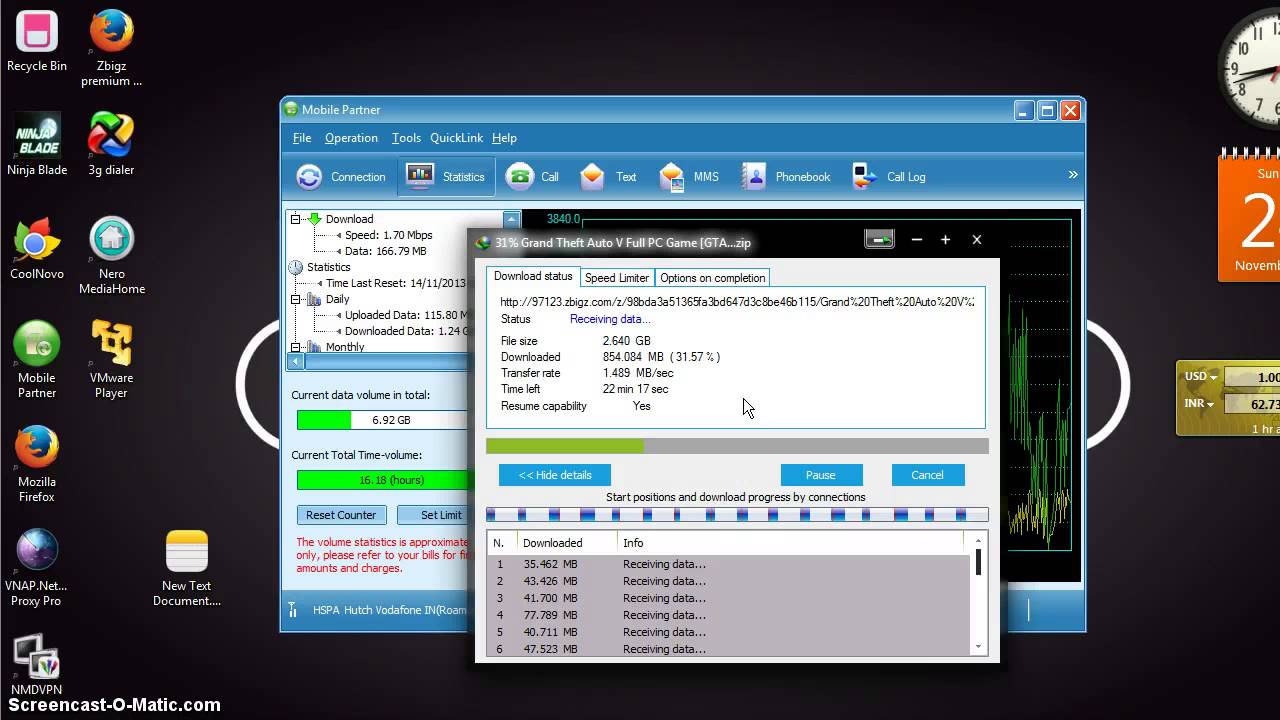Open the 3g dialer shortcut
The width and height of the screenshot is (1280, 720).
[111, 145]
